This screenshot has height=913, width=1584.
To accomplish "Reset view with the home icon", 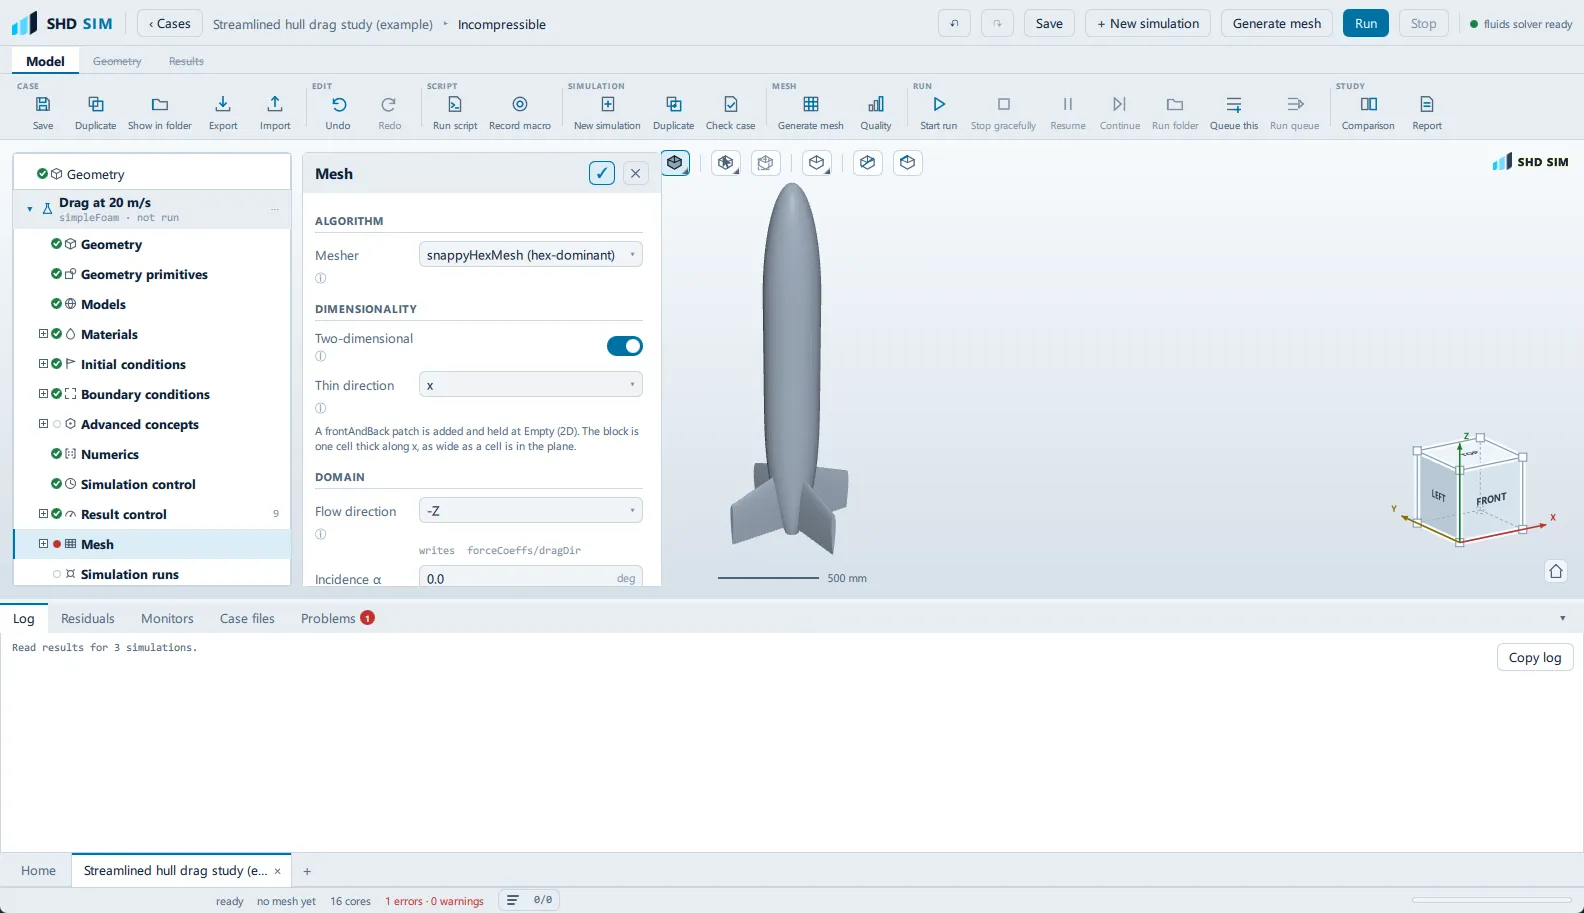I will 1555,571.
